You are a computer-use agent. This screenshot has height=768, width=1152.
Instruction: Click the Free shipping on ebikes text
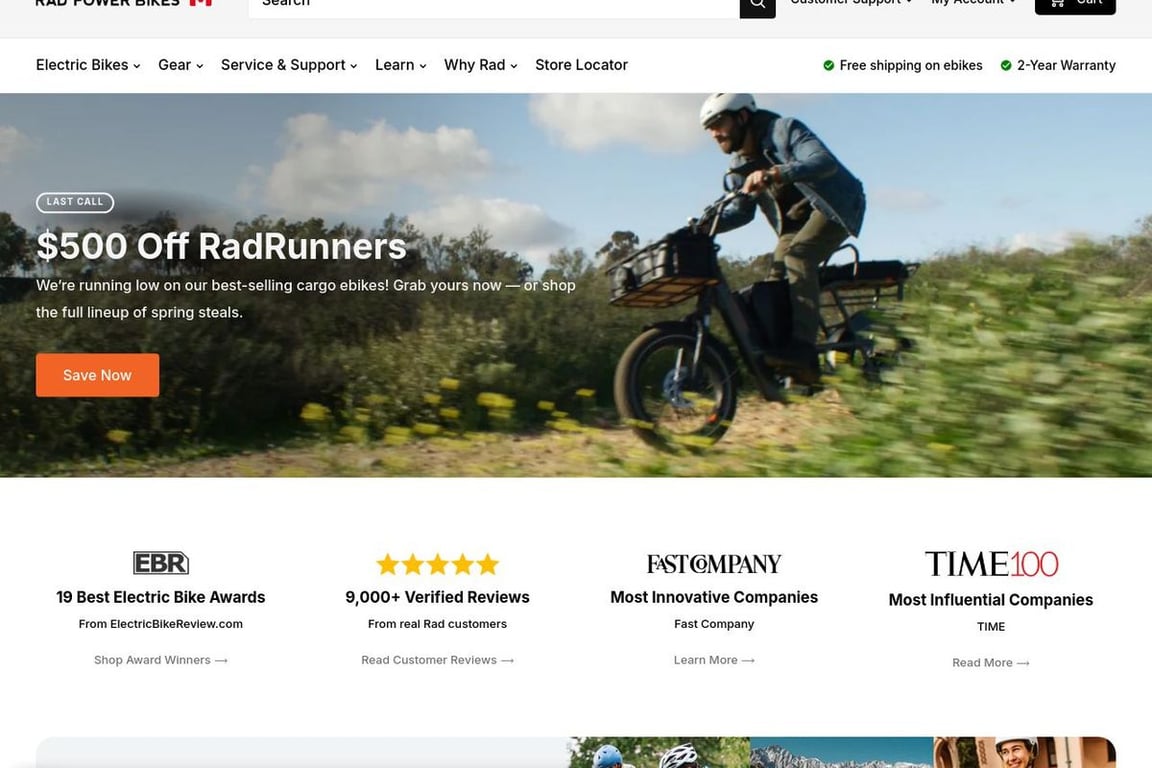[910, 65]
